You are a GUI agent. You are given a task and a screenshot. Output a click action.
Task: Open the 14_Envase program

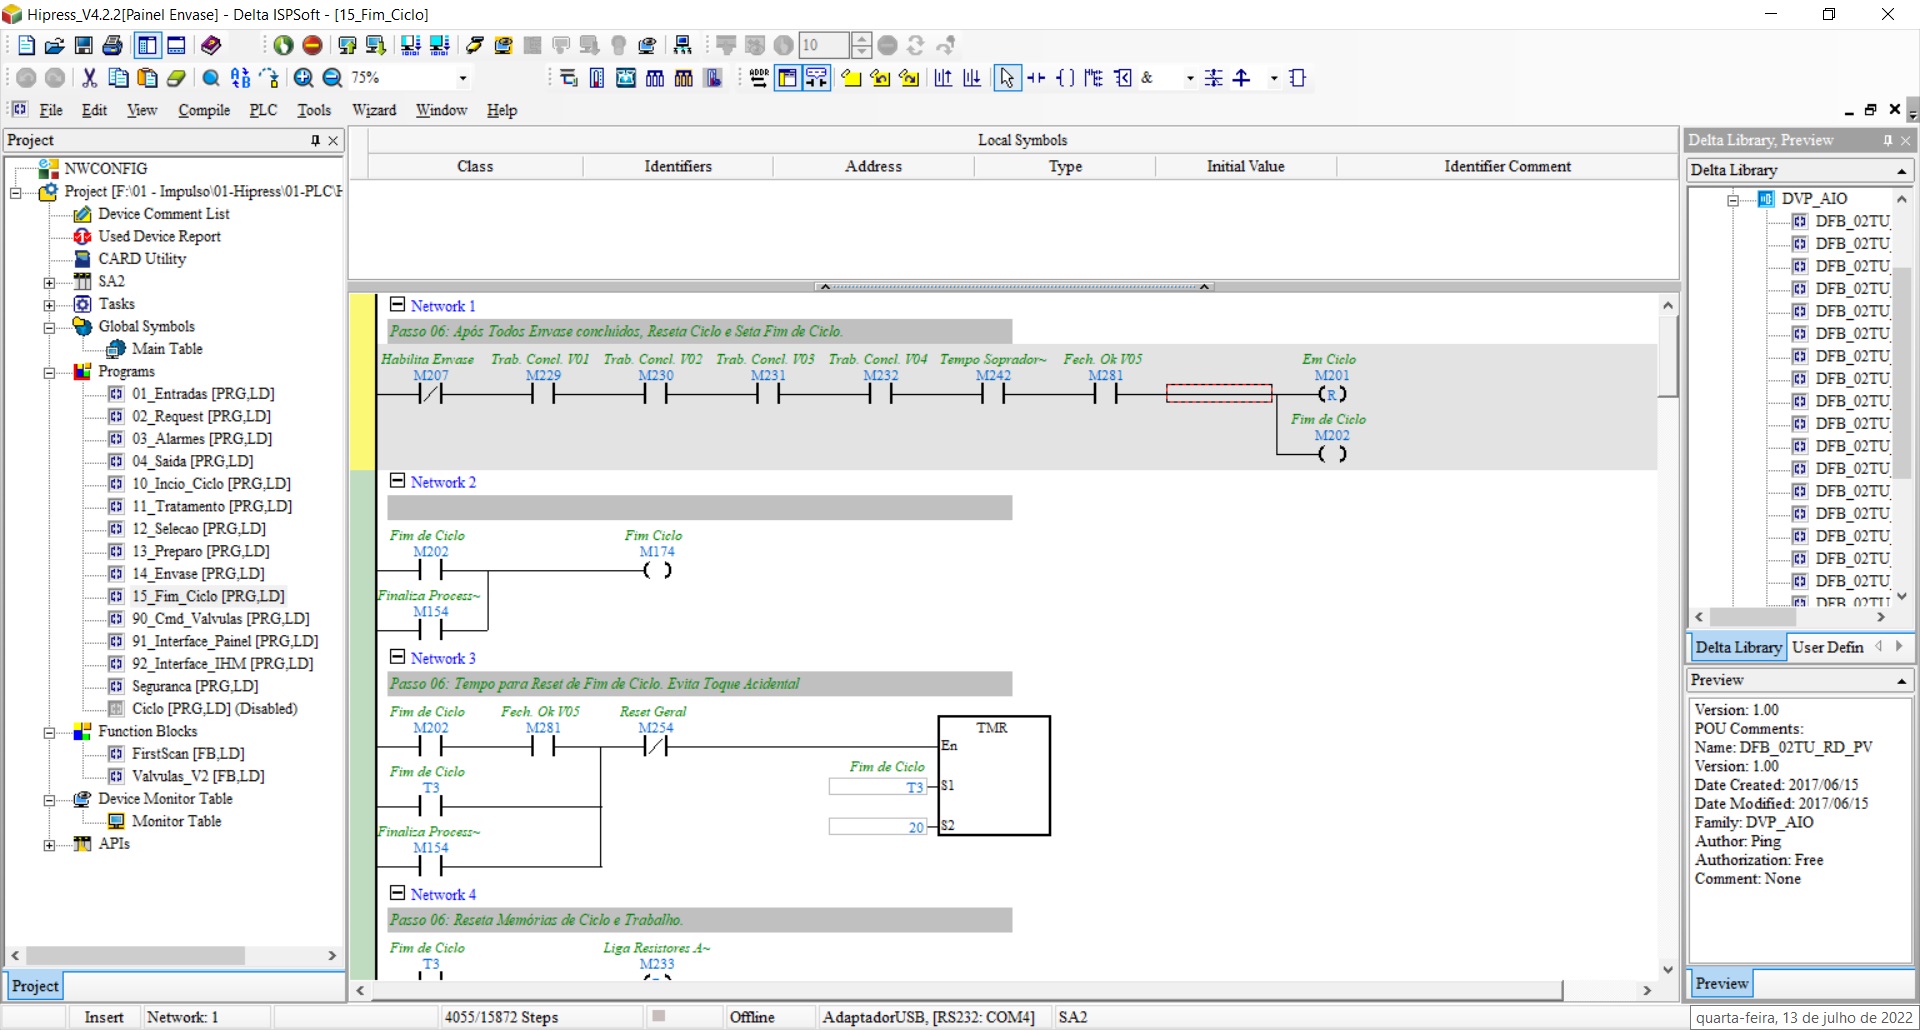tap(198, 573)
